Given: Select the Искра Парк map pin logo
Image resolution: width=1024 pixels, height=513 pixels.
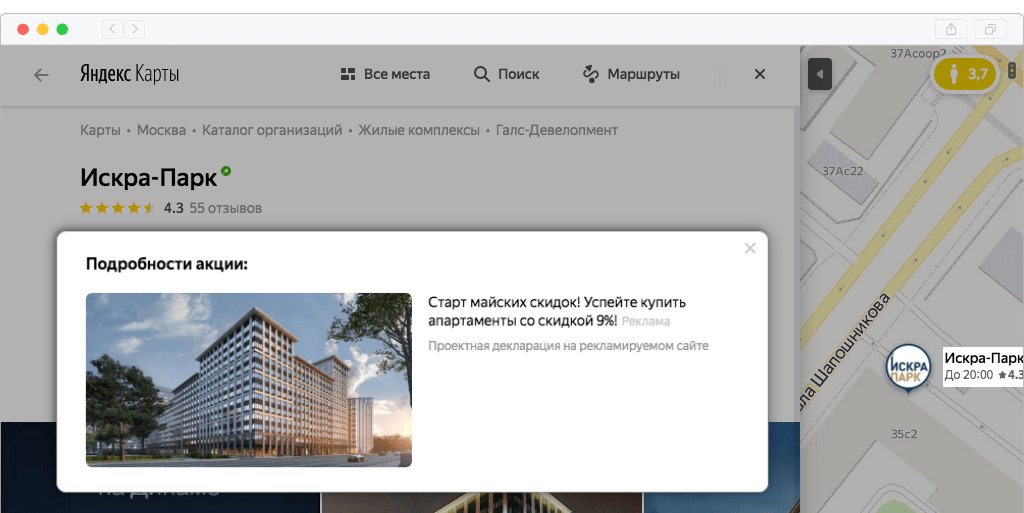Looking at the screenshot, I should (908, 368).
